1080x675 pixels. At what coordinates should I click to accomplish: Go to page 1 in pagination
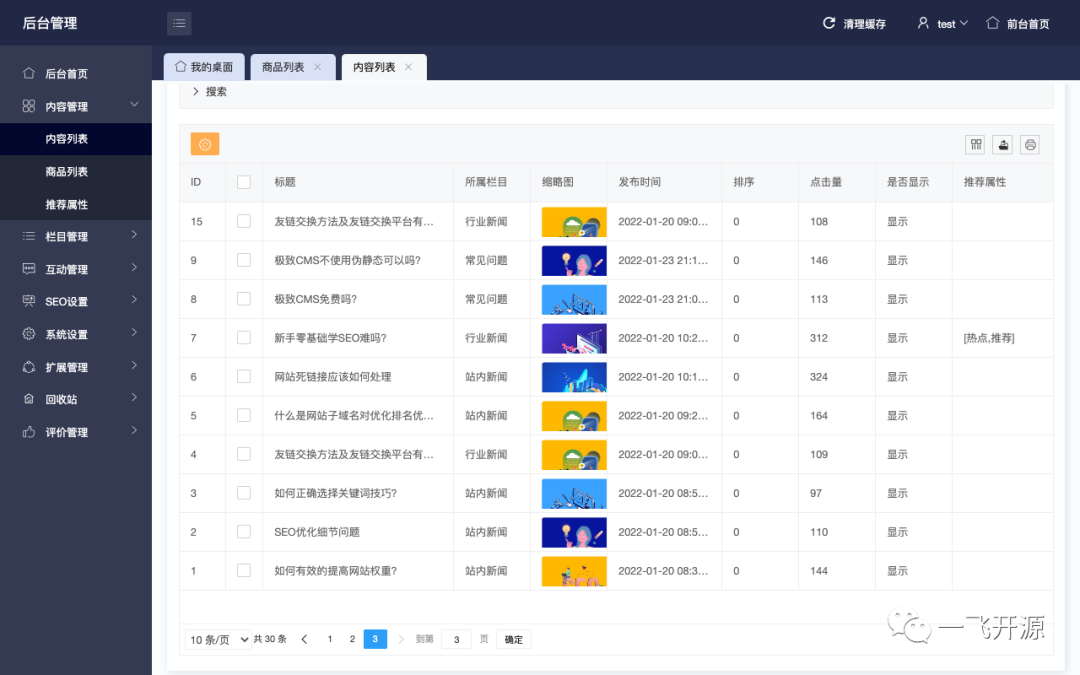click(x=330, y=639)
